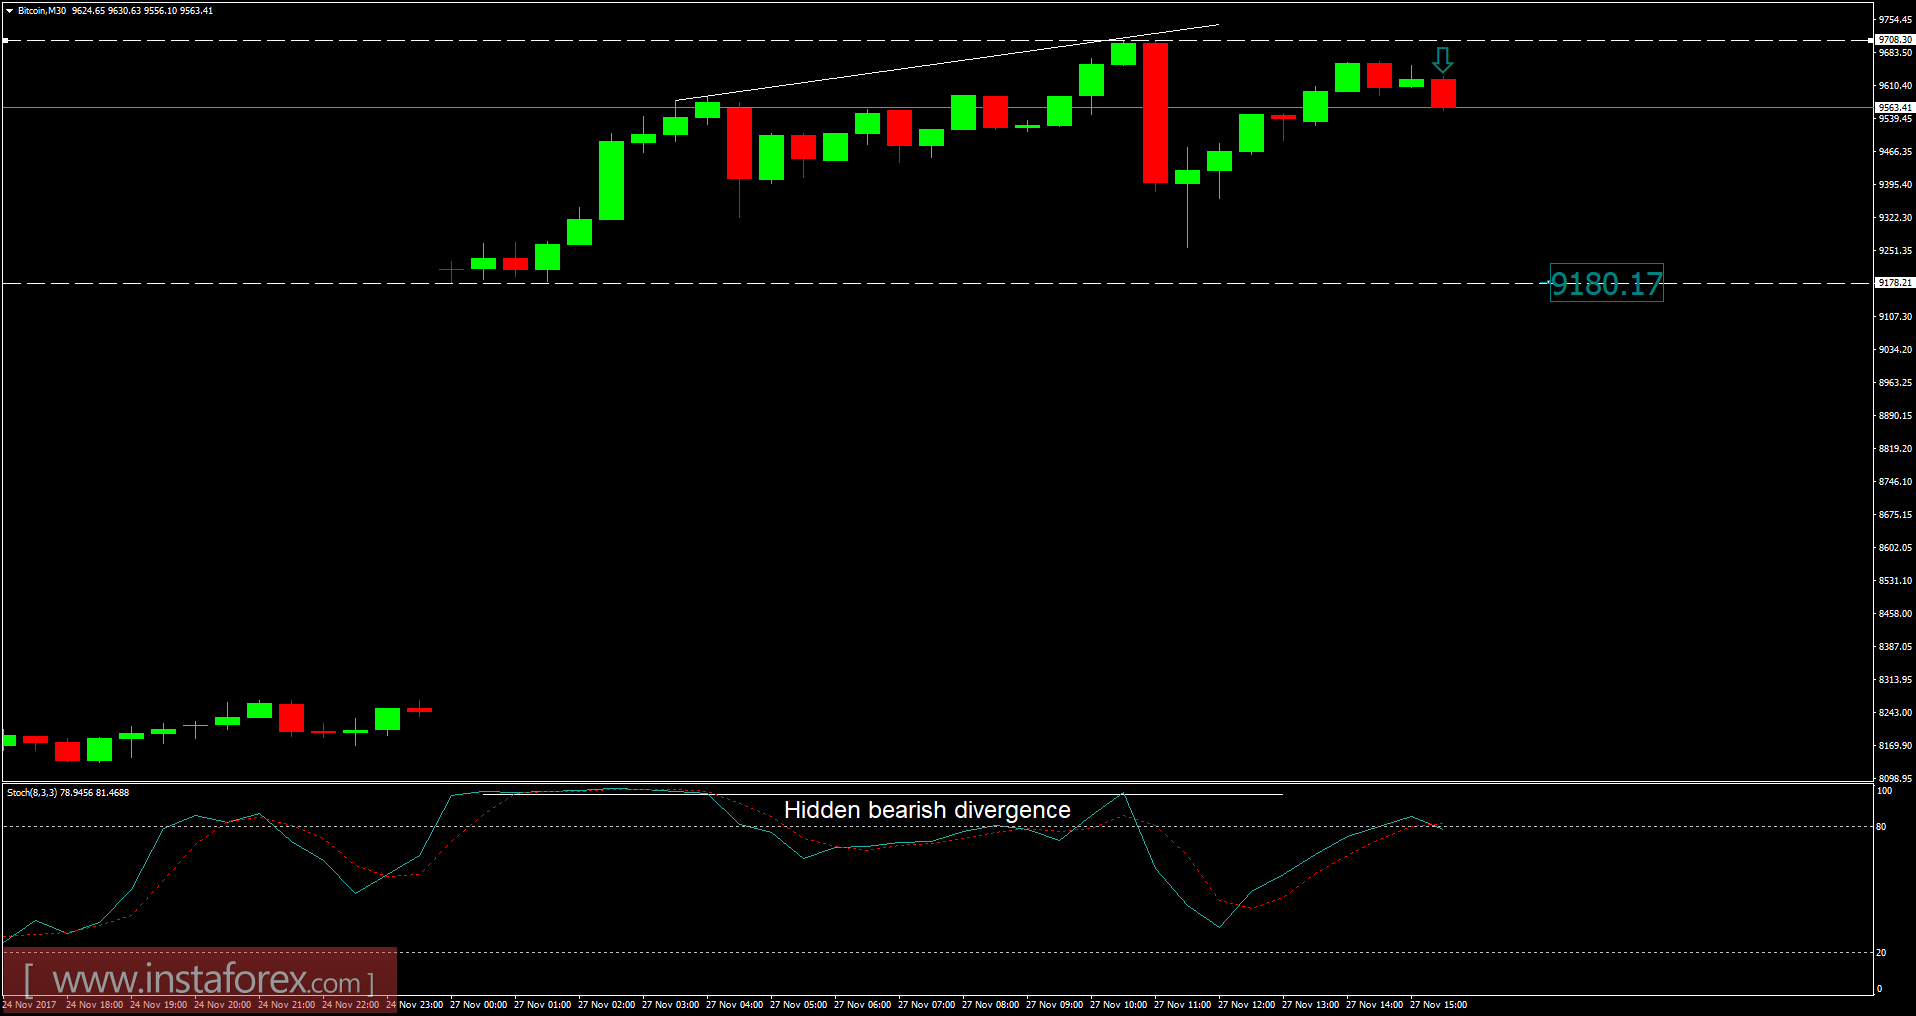Click the '27 Nov 00:00' time label
Viewport: 1916px width, 1016px height.
click(x=478, y=1005)
